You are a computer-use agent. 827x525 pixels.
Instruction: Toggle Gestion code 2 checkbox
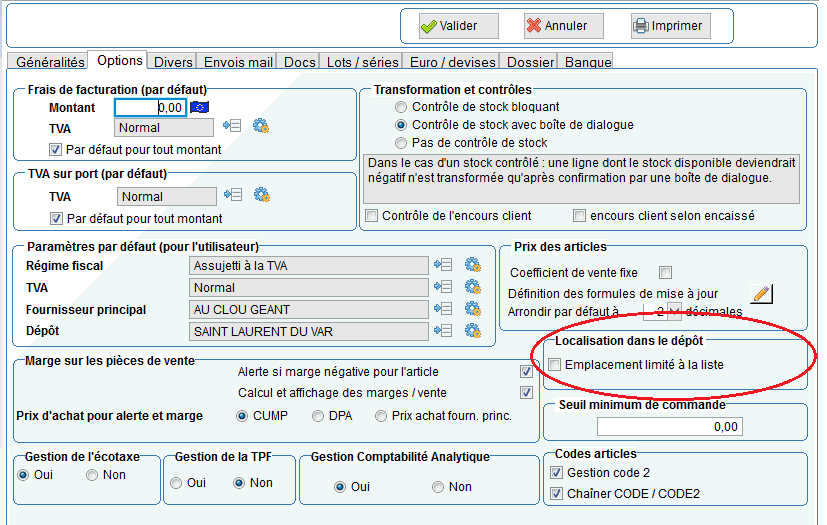tap(556, 472)
